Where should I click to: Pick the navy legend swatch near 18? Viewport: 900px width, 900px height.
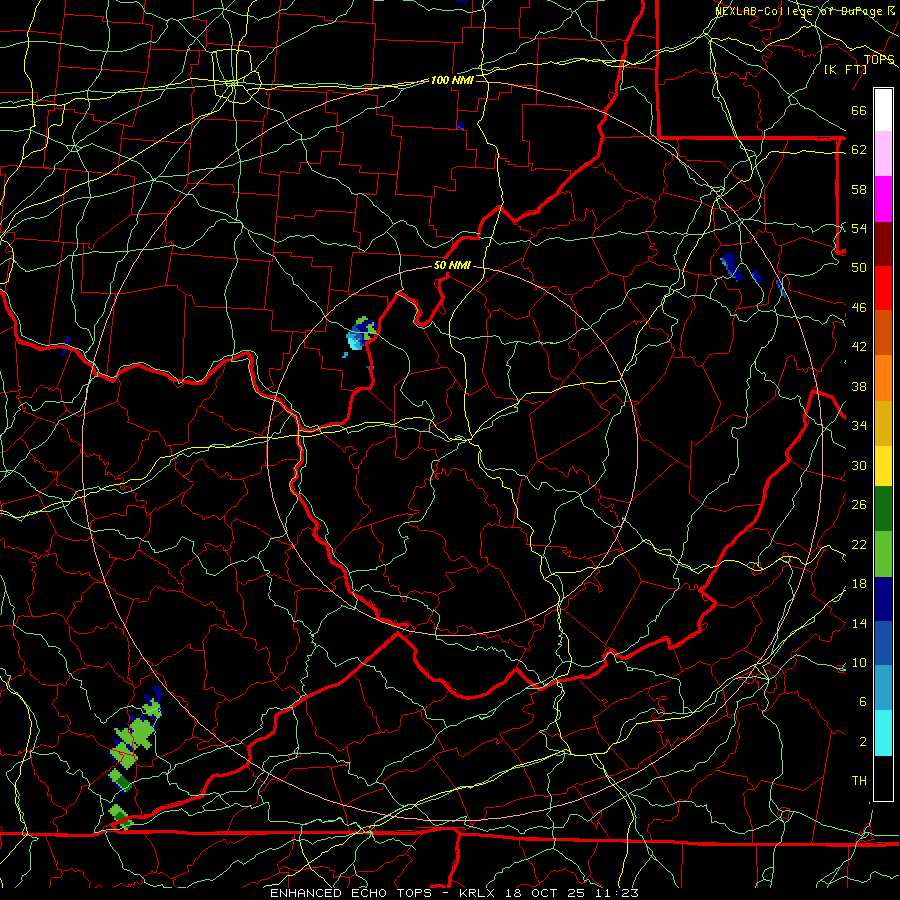[x=883, y=599]
